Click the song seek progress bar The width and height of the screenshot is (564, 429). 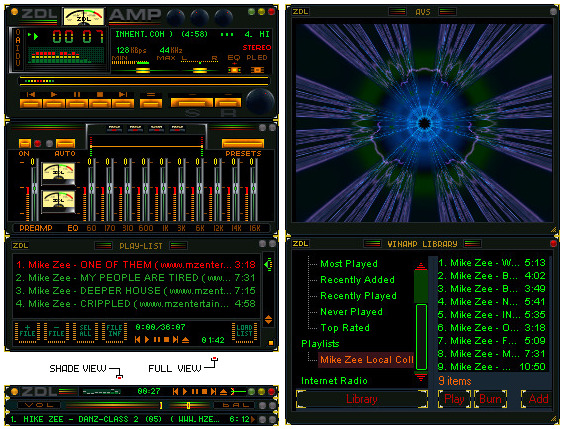pos(144,81)
